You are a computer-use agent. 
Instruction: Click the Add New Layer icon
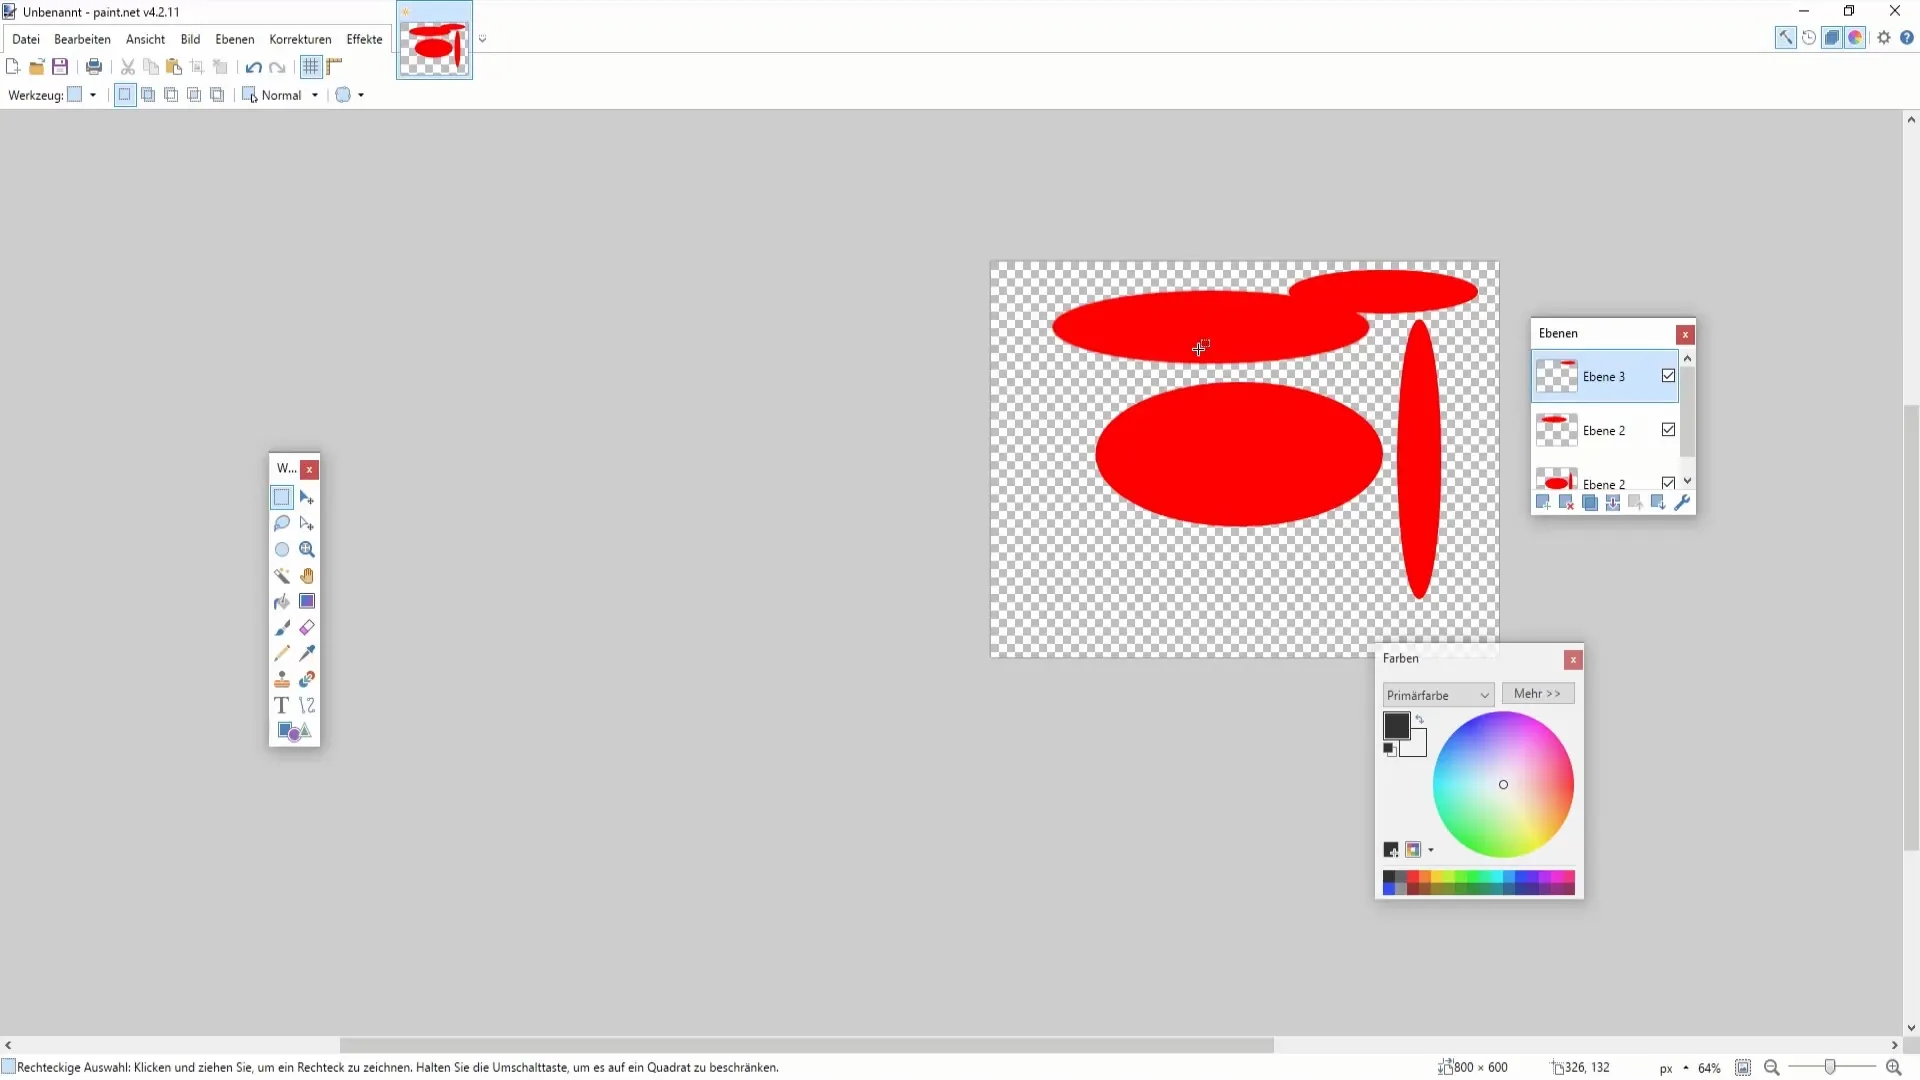pyautogui.click(x=1543, y=502)
